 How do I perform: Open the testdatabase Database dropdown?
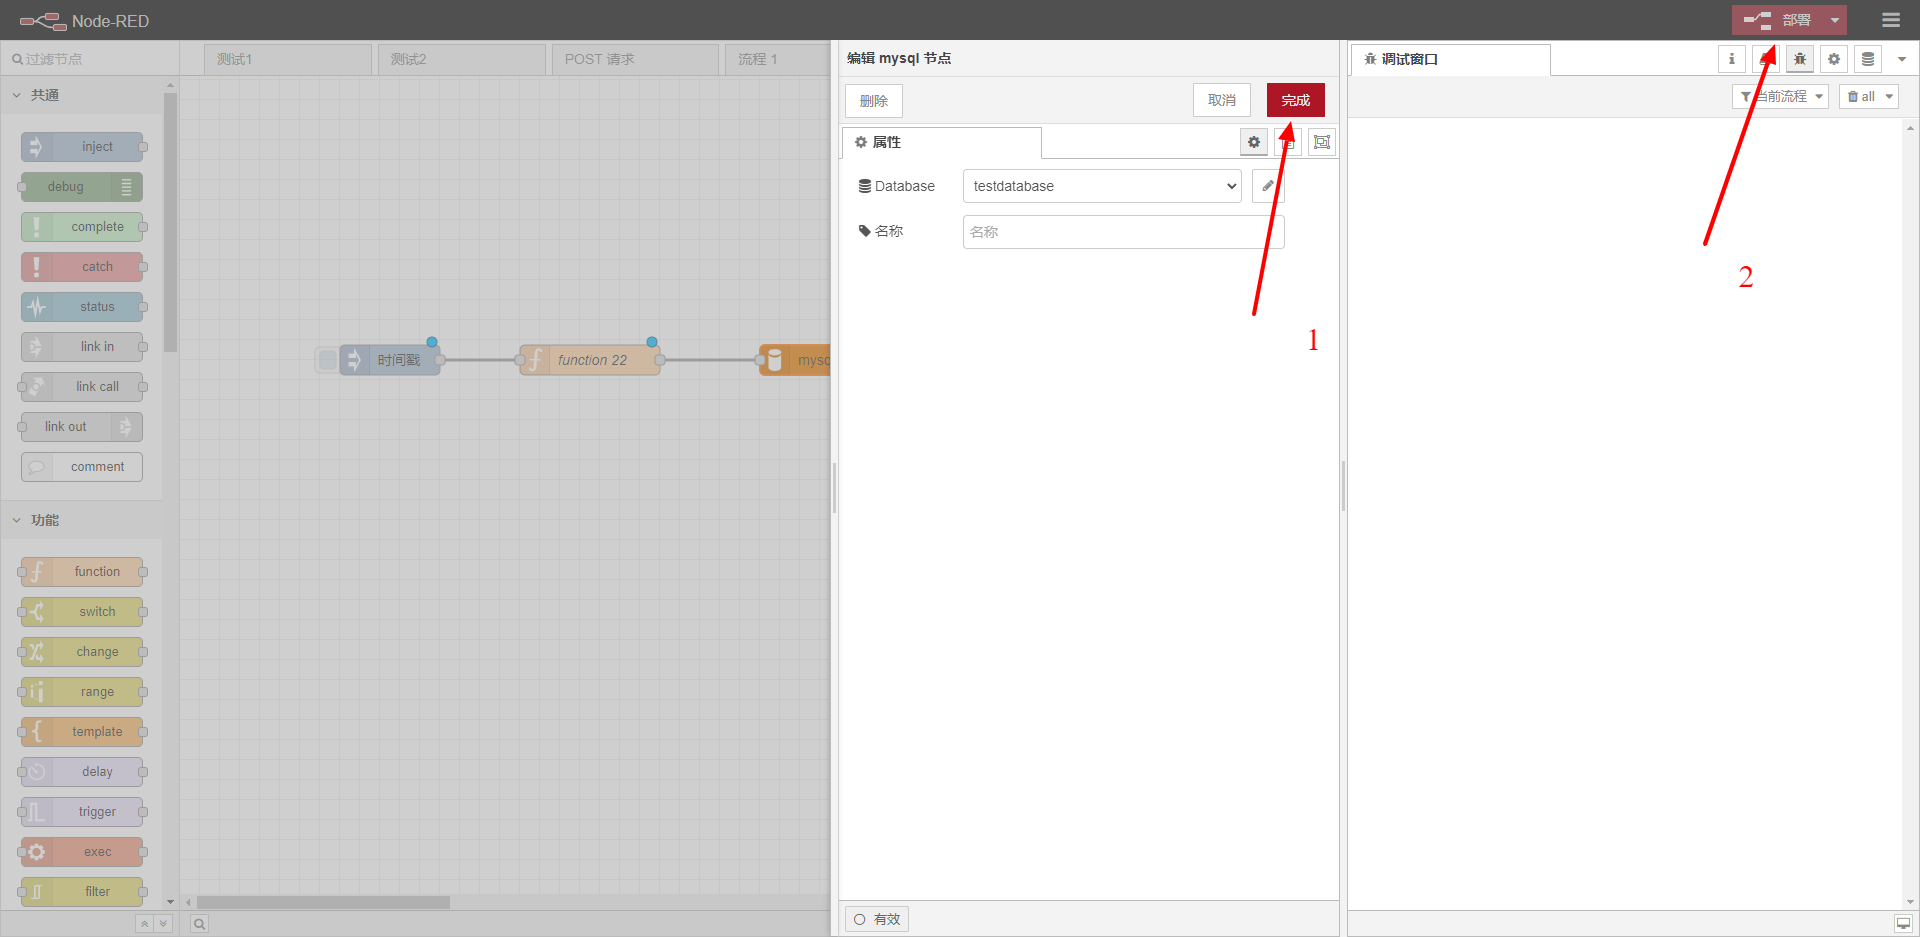tap(1102, 186)
